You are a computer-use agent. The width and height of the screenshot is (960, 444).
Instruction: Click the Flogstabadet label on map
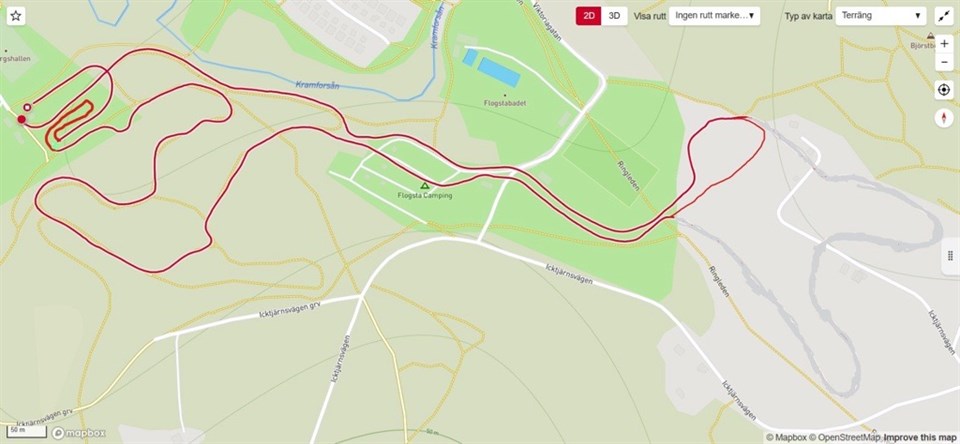[505, 103]
